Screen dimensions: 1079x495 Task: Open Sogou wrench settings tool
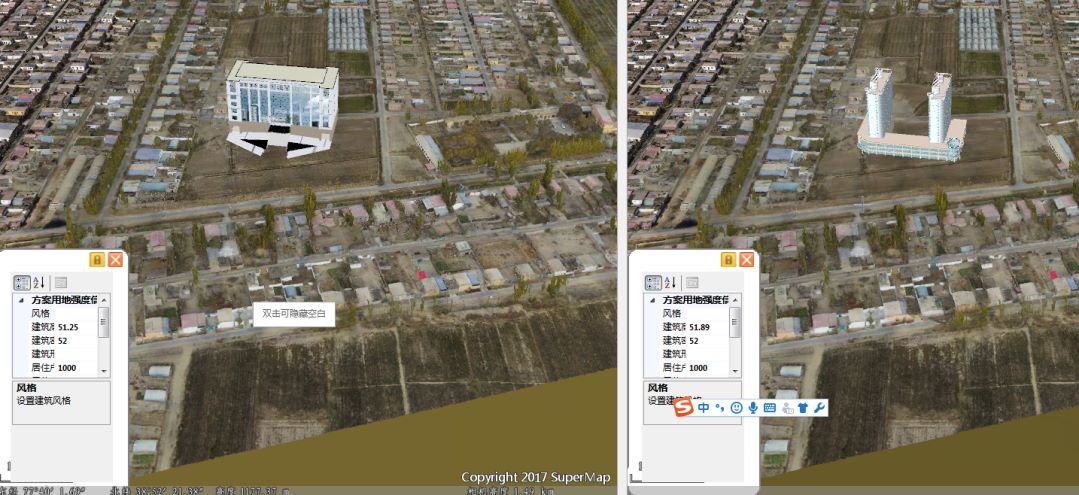[x=818, y=408]
